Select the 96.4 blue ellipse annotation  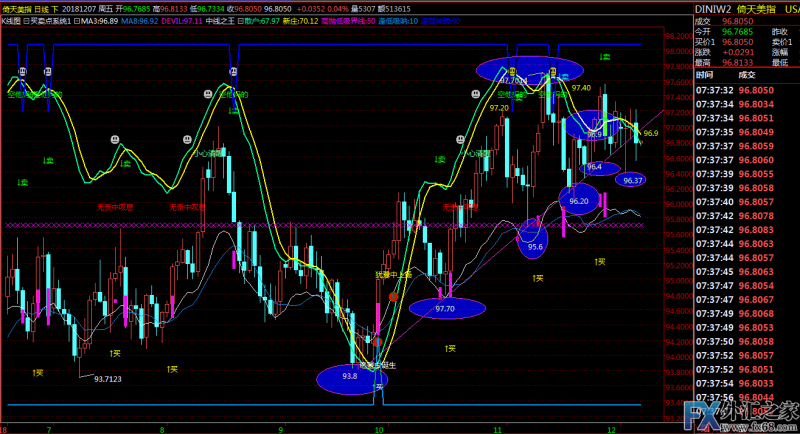(595, 167)
